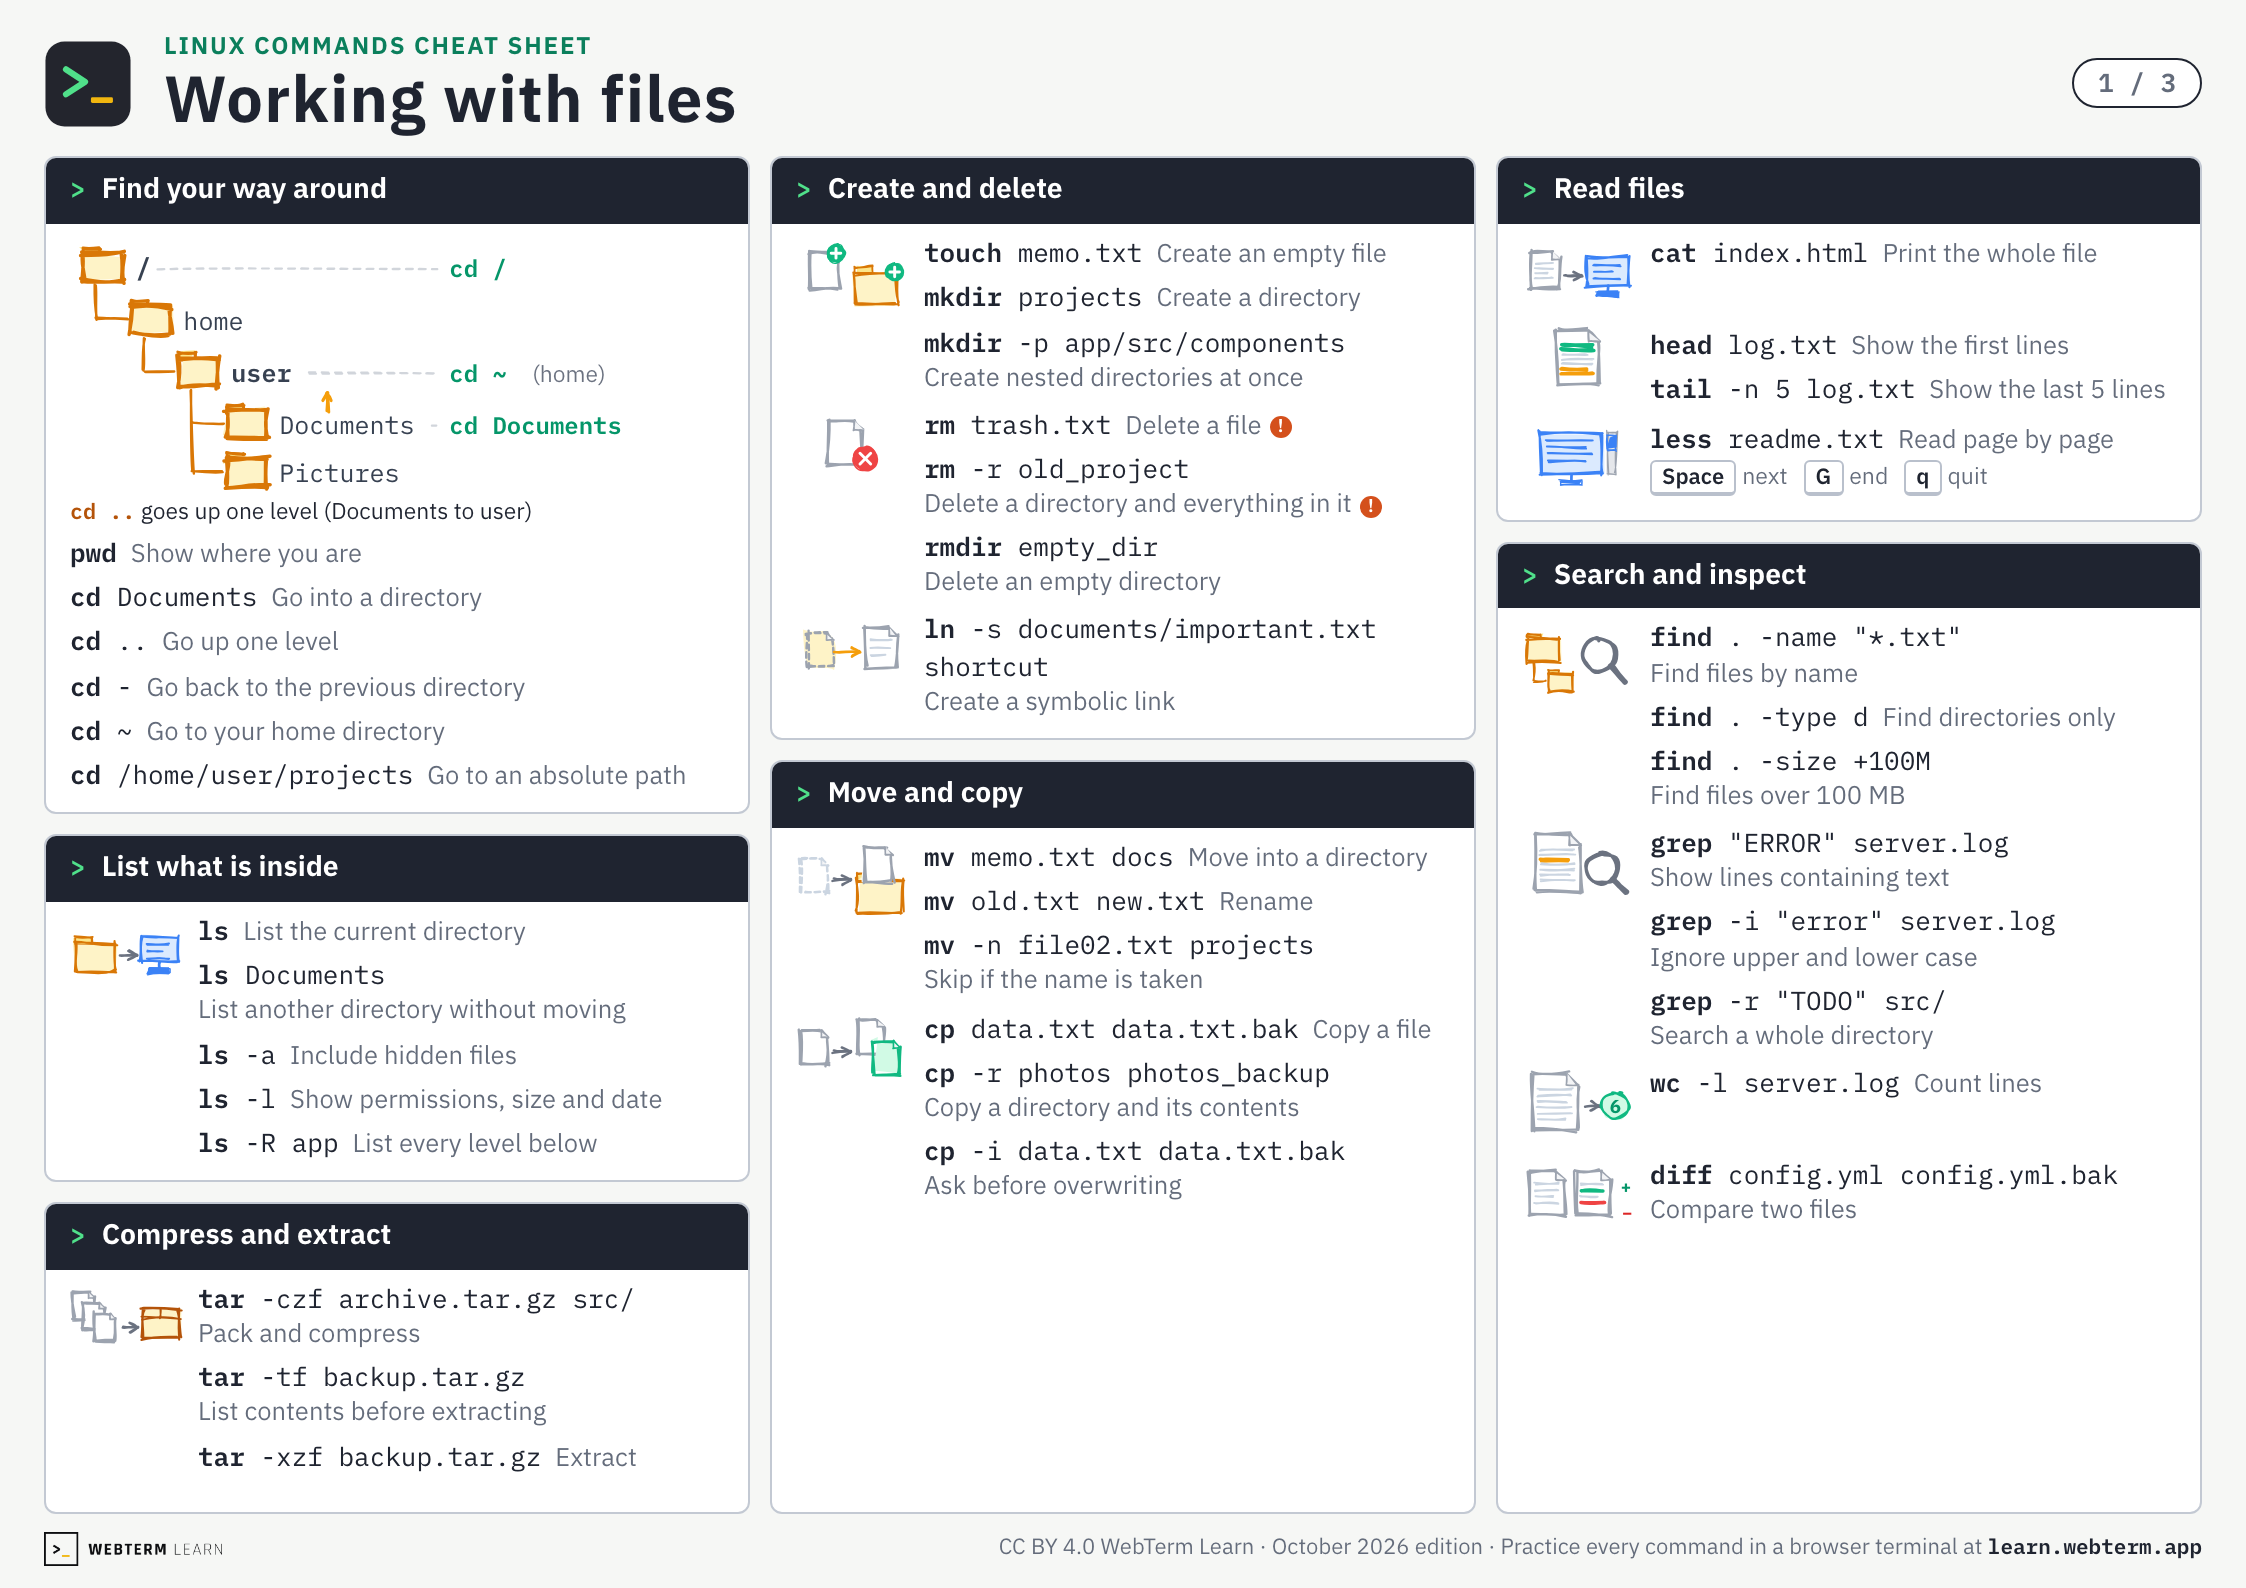2246x1588 pixels.
Task: Click the orange up-arrow under user
Action: click(x=327, y=402)
